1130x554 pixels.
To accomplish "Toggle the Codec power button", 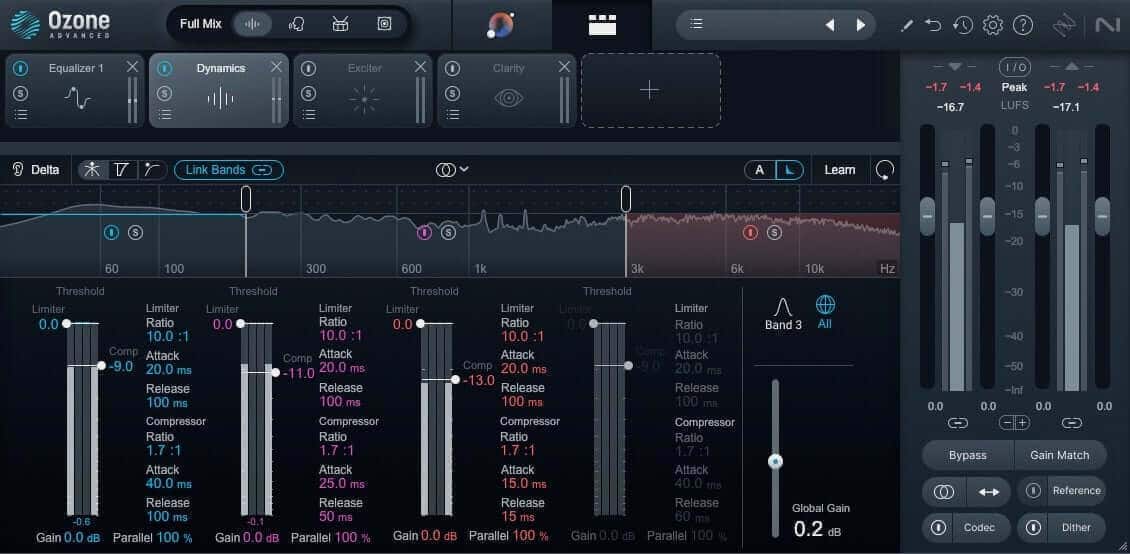I will tap(938, 527).
